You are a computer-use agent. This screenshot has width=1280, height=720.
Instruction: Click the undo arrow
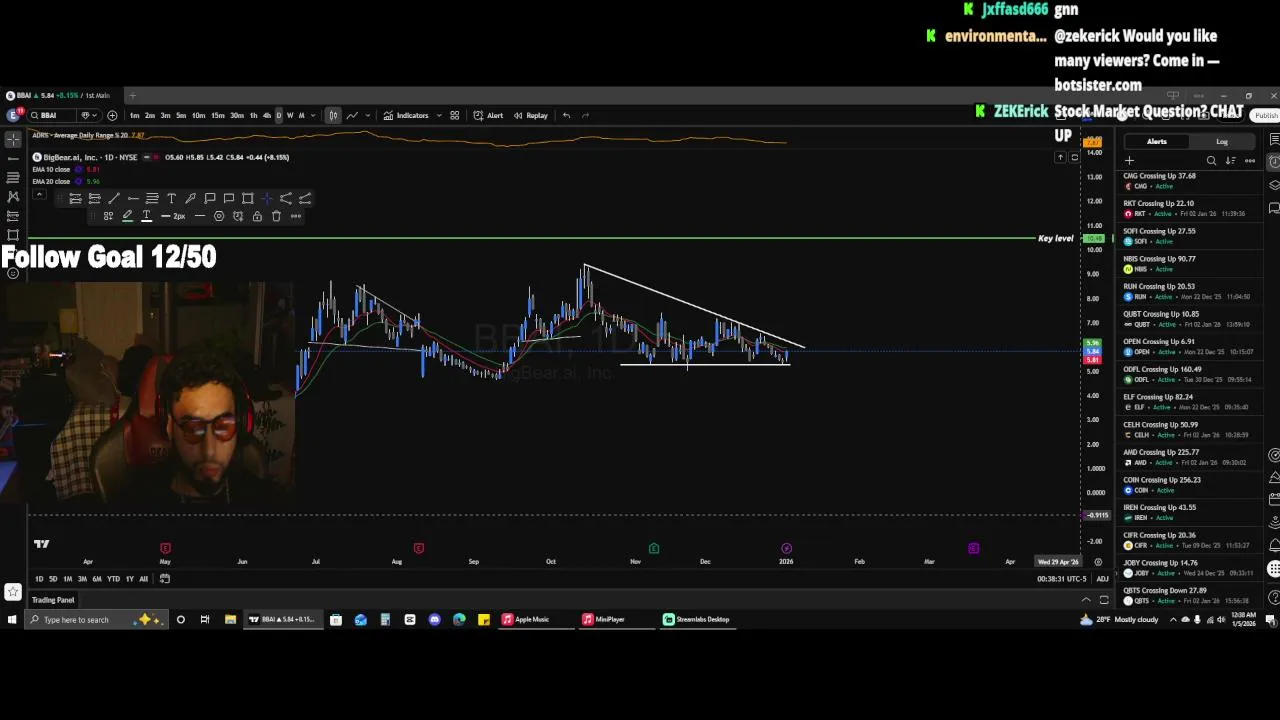click(x=566, y=115)
